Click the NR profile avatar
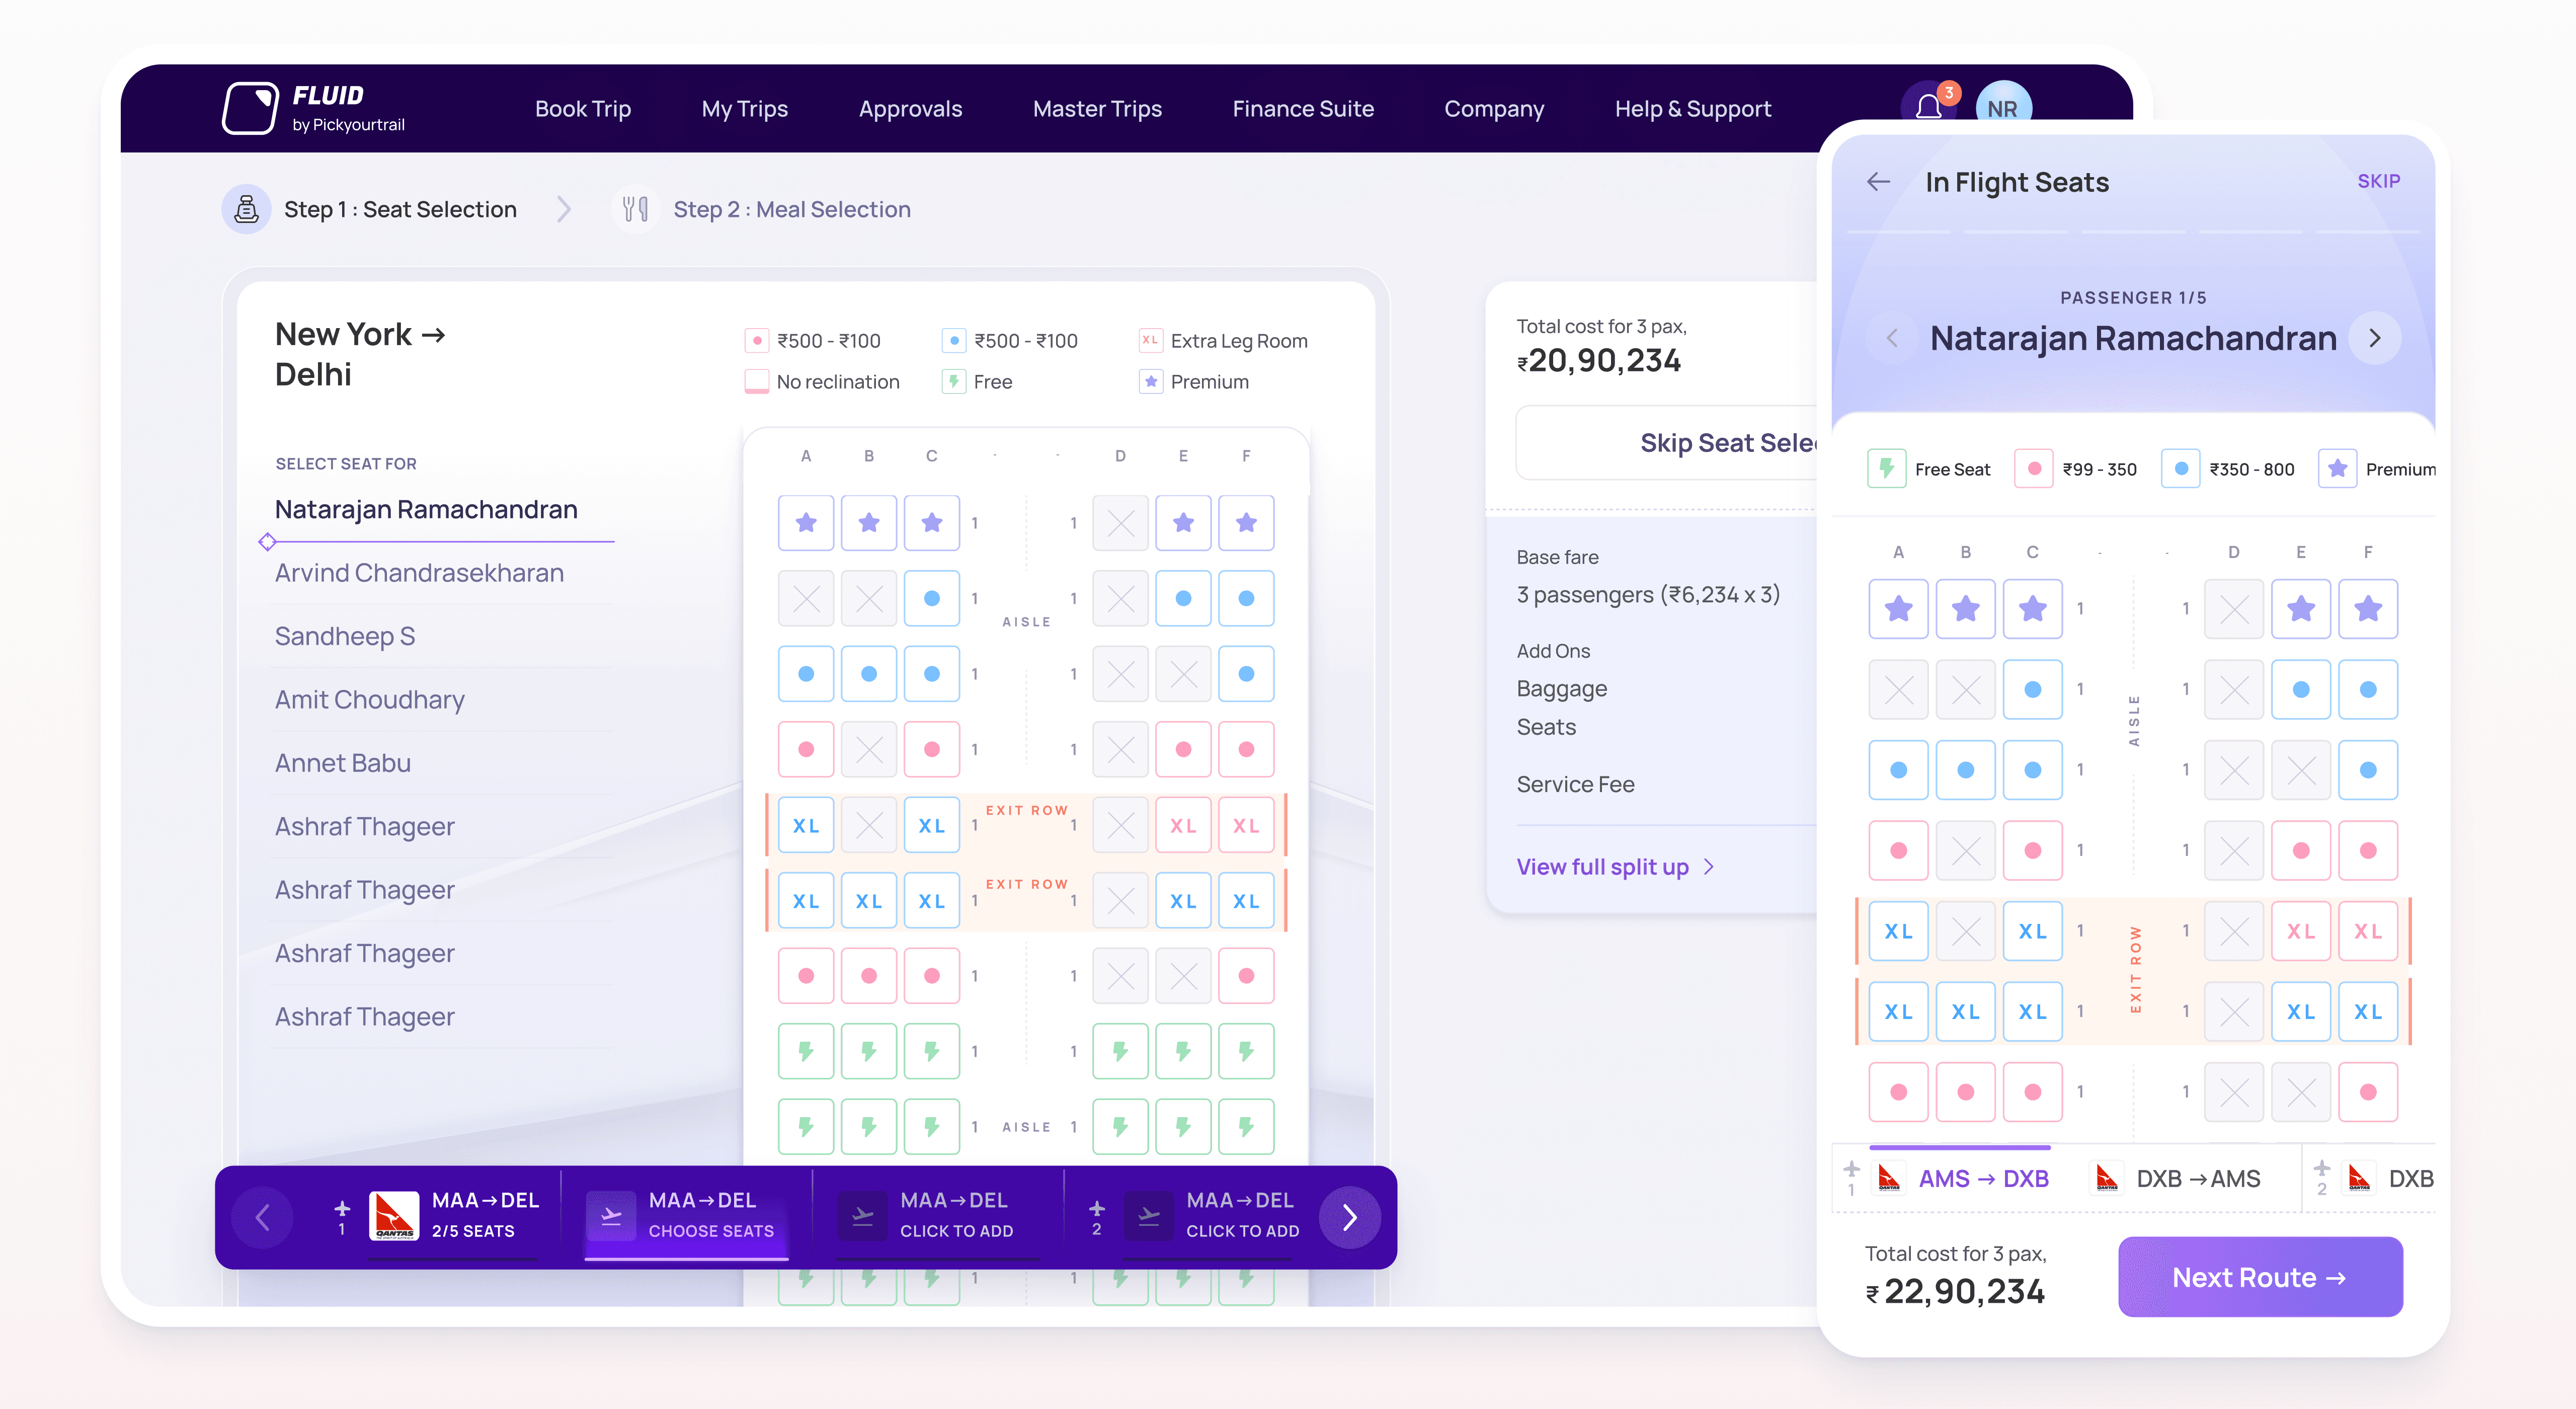Viewport: 2576px width, 1409px height. (2002, 107)
